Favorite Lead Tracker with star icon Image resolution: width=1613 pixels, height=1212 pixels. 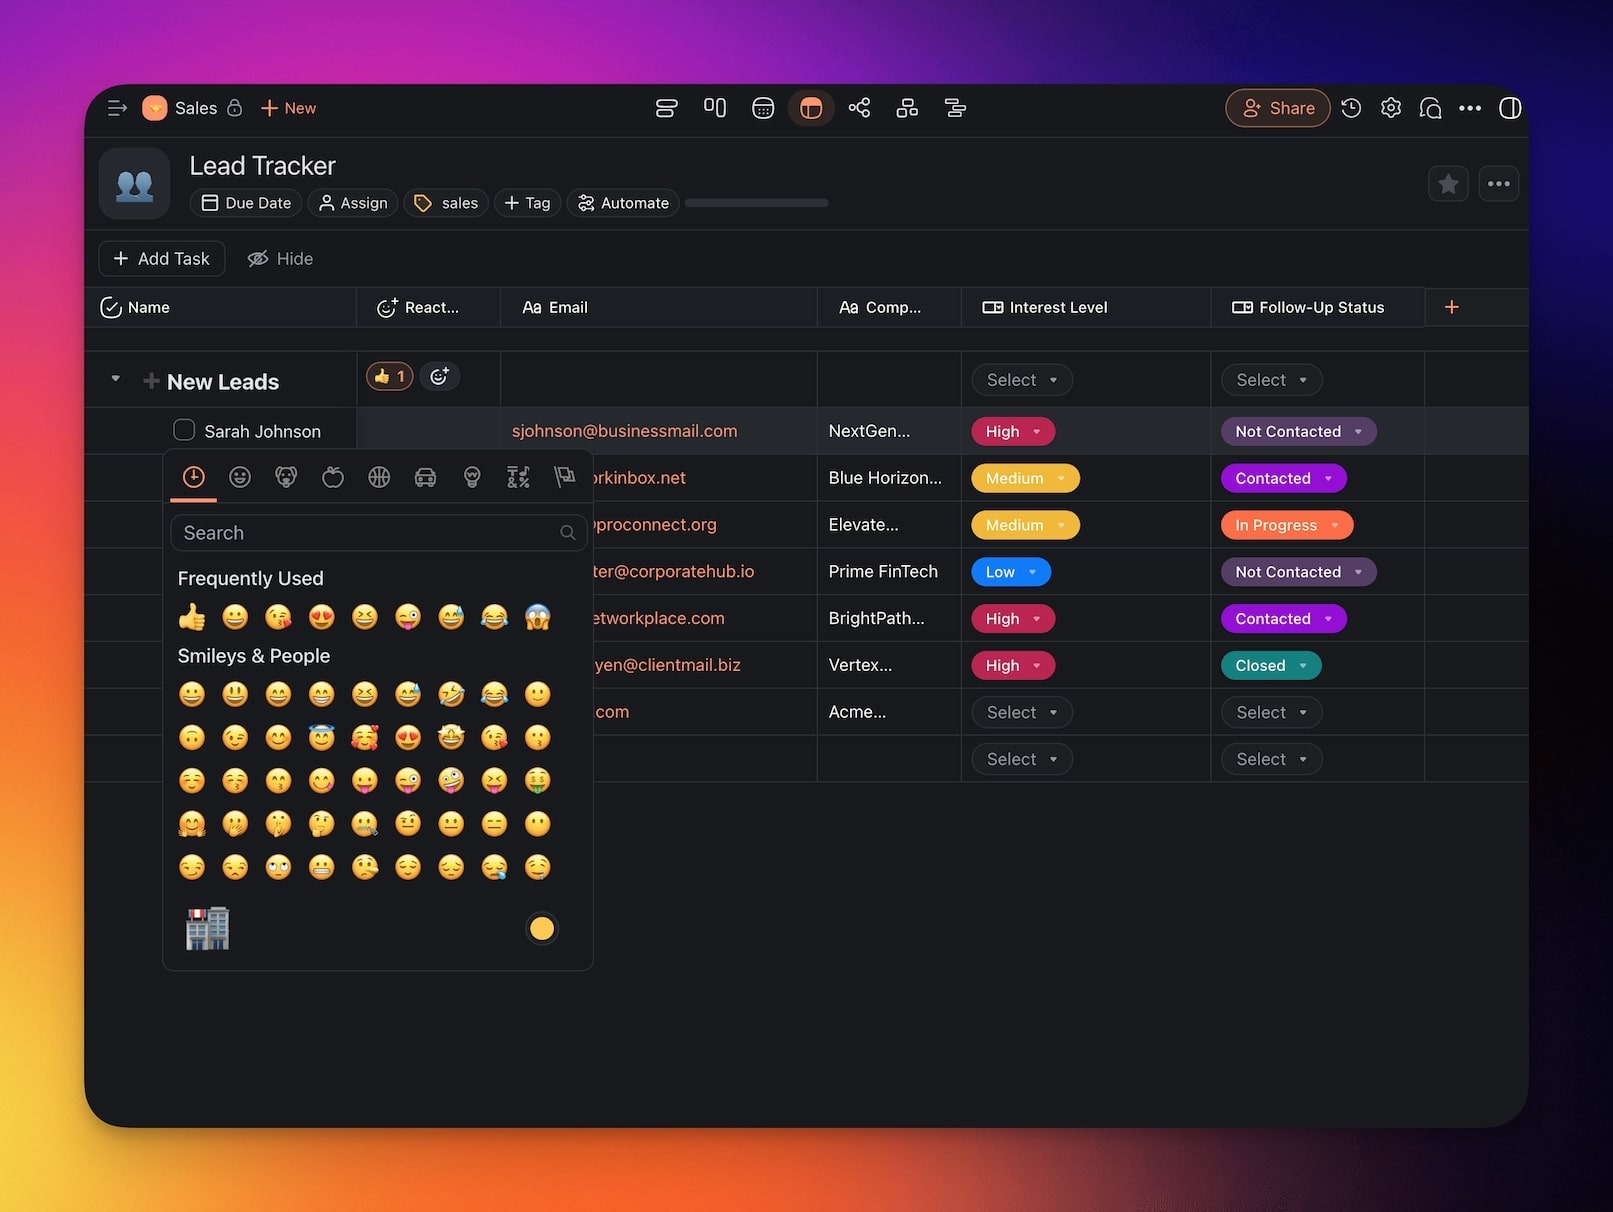pyautogui.click(x=1448, y=184)
